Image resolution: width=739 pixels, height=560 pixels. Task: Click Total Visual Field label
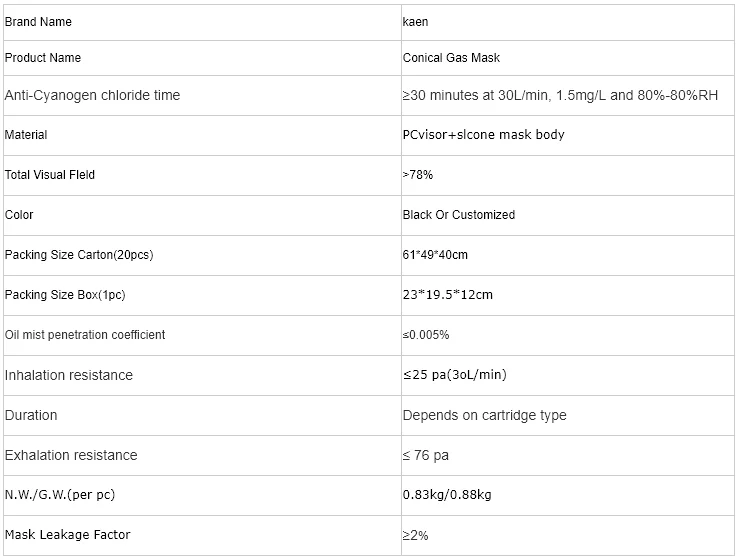coord(49,175)
